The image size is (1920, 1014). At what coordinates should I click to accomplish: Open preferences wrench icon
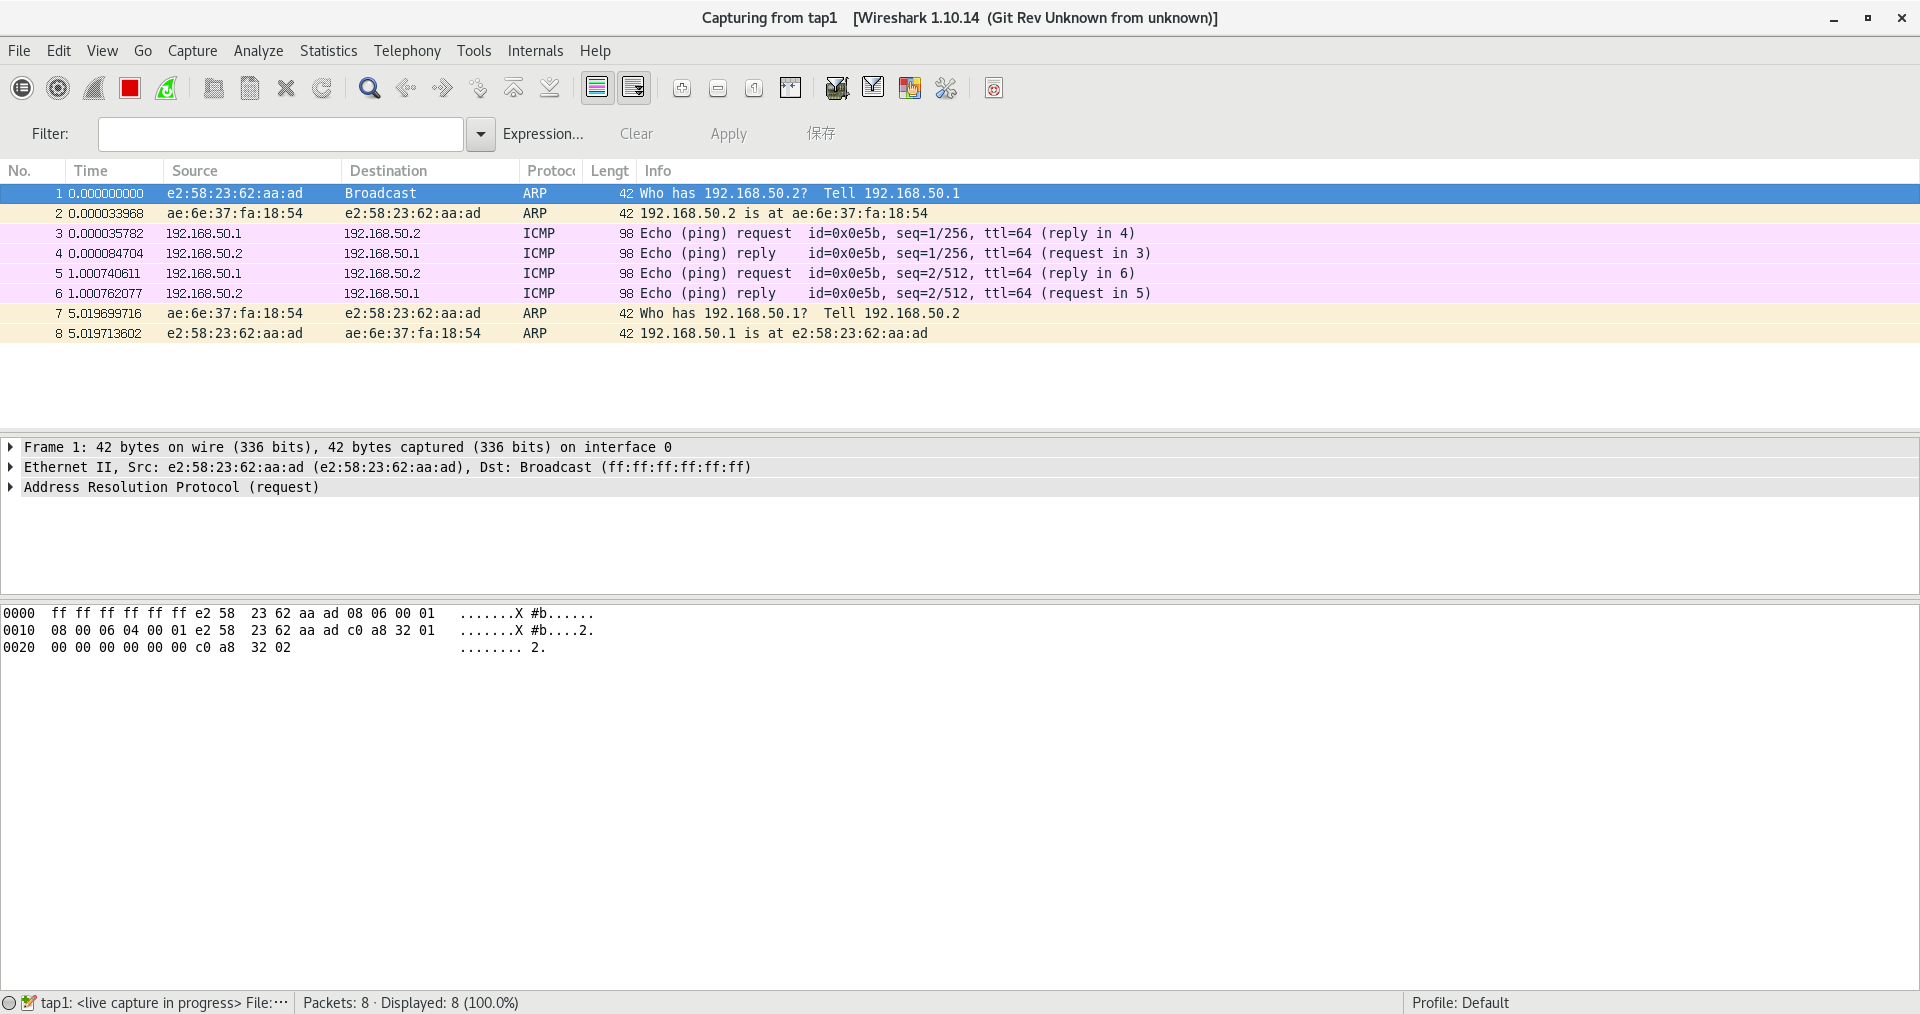coord(946,89)
